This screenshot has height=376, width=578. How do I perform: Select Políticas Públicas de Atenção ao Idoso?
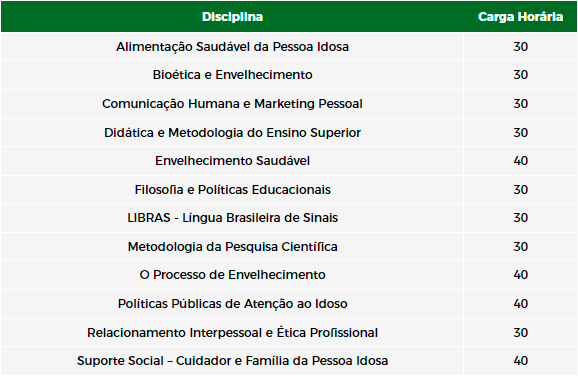coord(232,304)
